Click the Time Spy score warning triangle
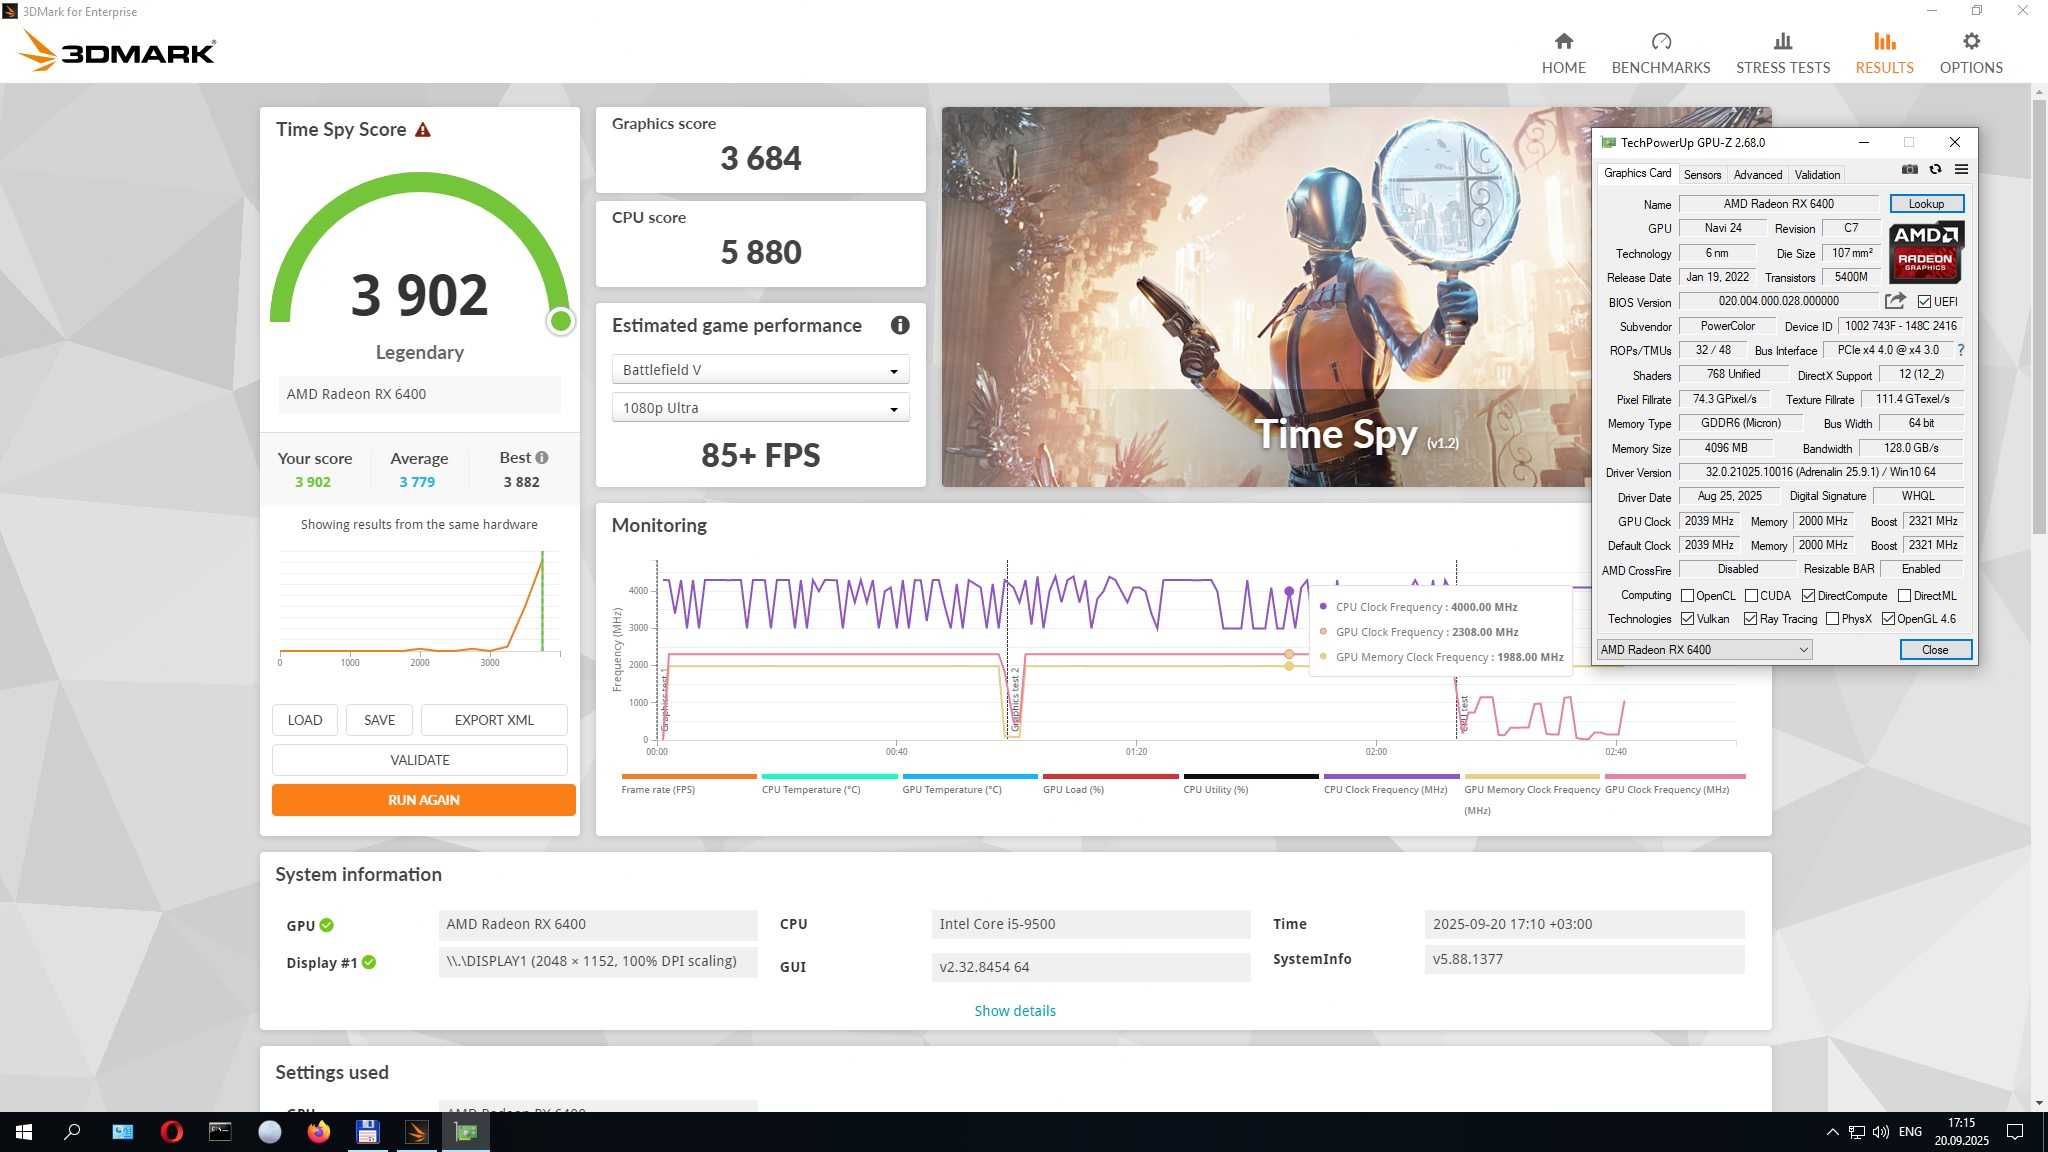The image size is (2048, 1152). pyautogui.click(x=423, y=130)
